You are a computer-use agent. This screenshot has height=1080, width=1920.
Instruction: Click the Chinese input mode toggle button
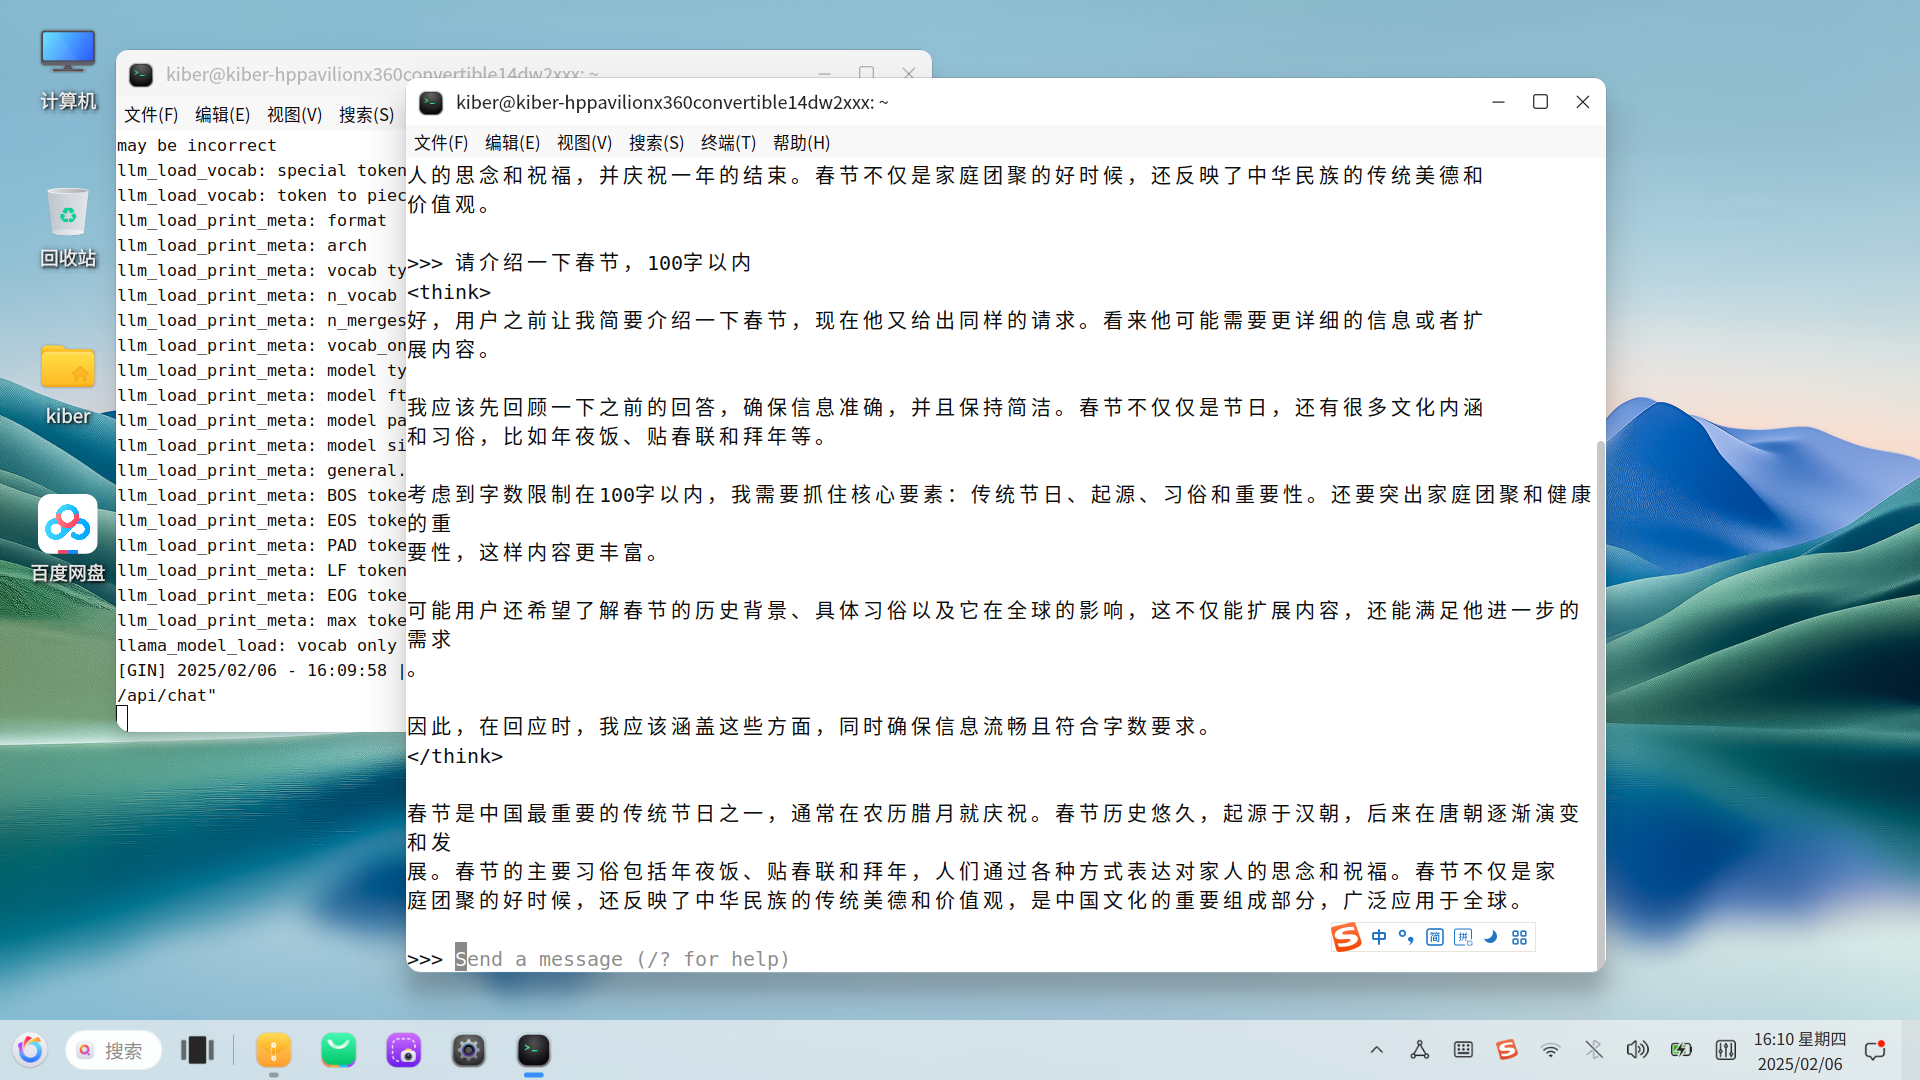(1379, 936)
